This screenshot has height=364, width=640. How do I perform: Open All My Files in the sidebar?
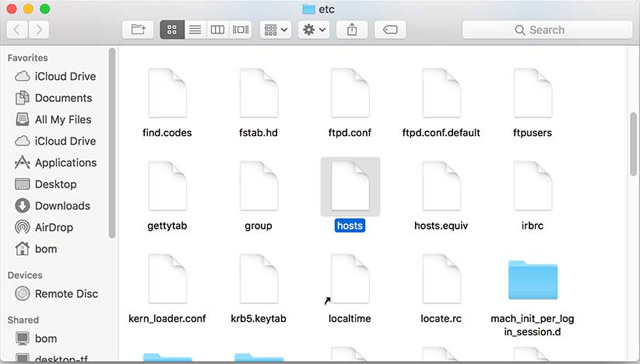(x=53, y=120)
